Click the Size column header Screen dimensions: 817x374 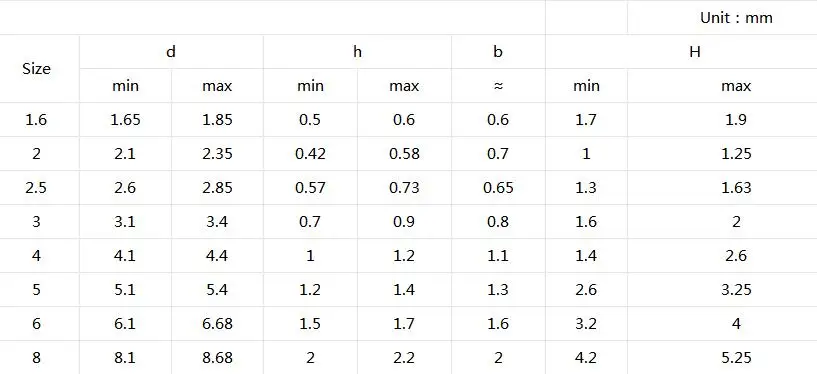pos(36,69)
